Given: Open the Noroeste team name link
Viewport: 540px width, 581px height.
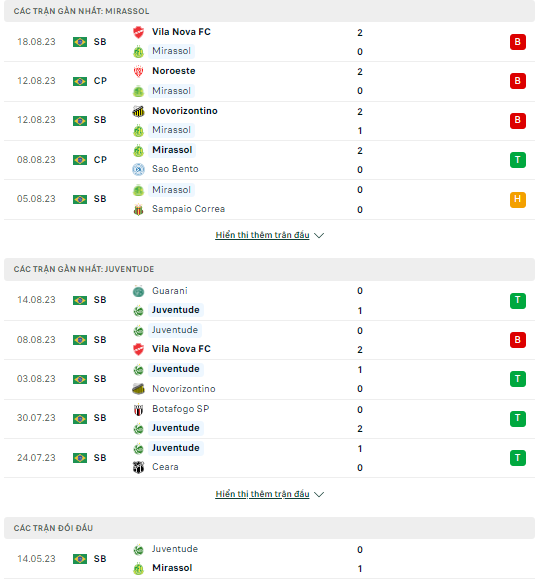Looking at the screenshot, I should coord(173,71).
